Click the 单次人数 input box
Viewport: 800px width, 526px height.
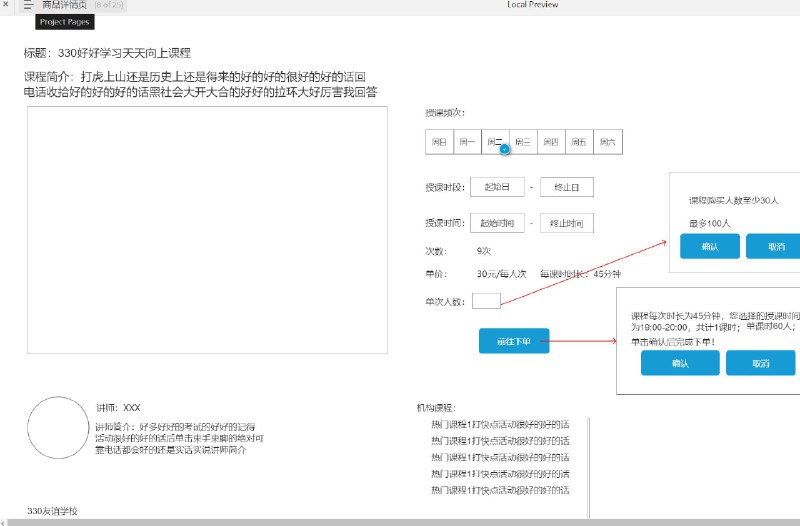pyautogui.click(x=486, y=301)
